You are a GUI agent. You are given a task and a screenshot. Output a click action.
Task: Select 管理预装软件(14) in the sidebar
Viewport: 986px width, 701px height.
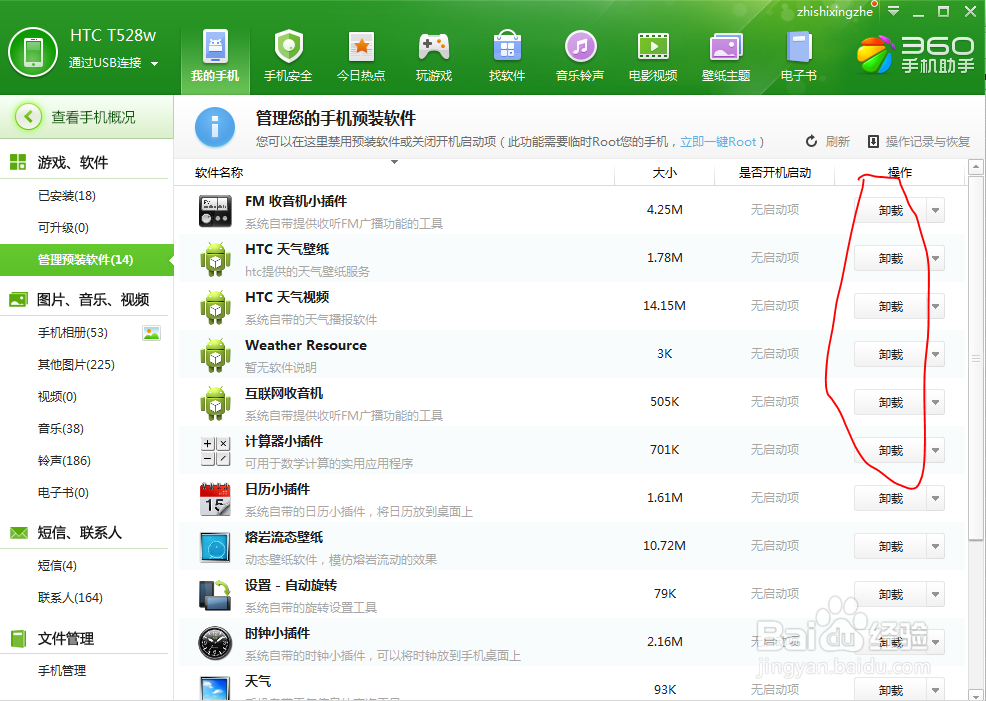[87, 260]
